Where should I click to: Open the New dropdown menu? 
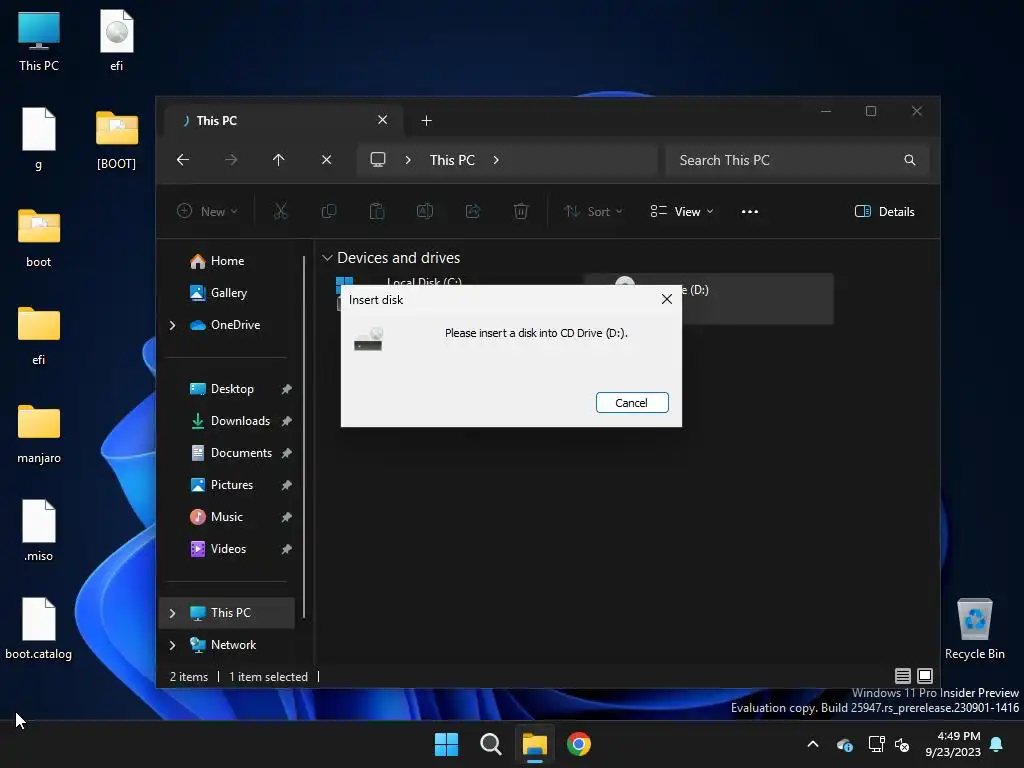click(x=207, y=211)
